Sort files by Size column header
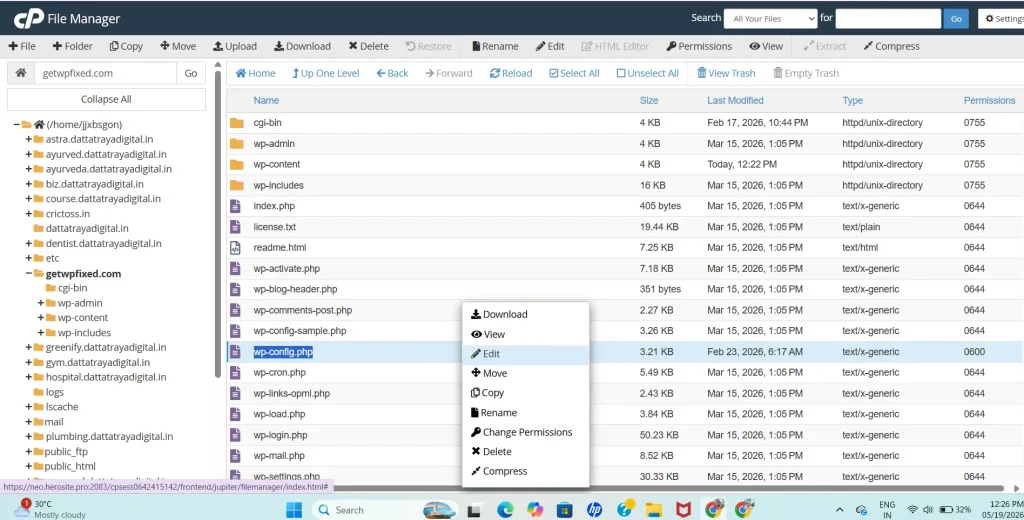1024x520 pixels. (x=648, y=100)
